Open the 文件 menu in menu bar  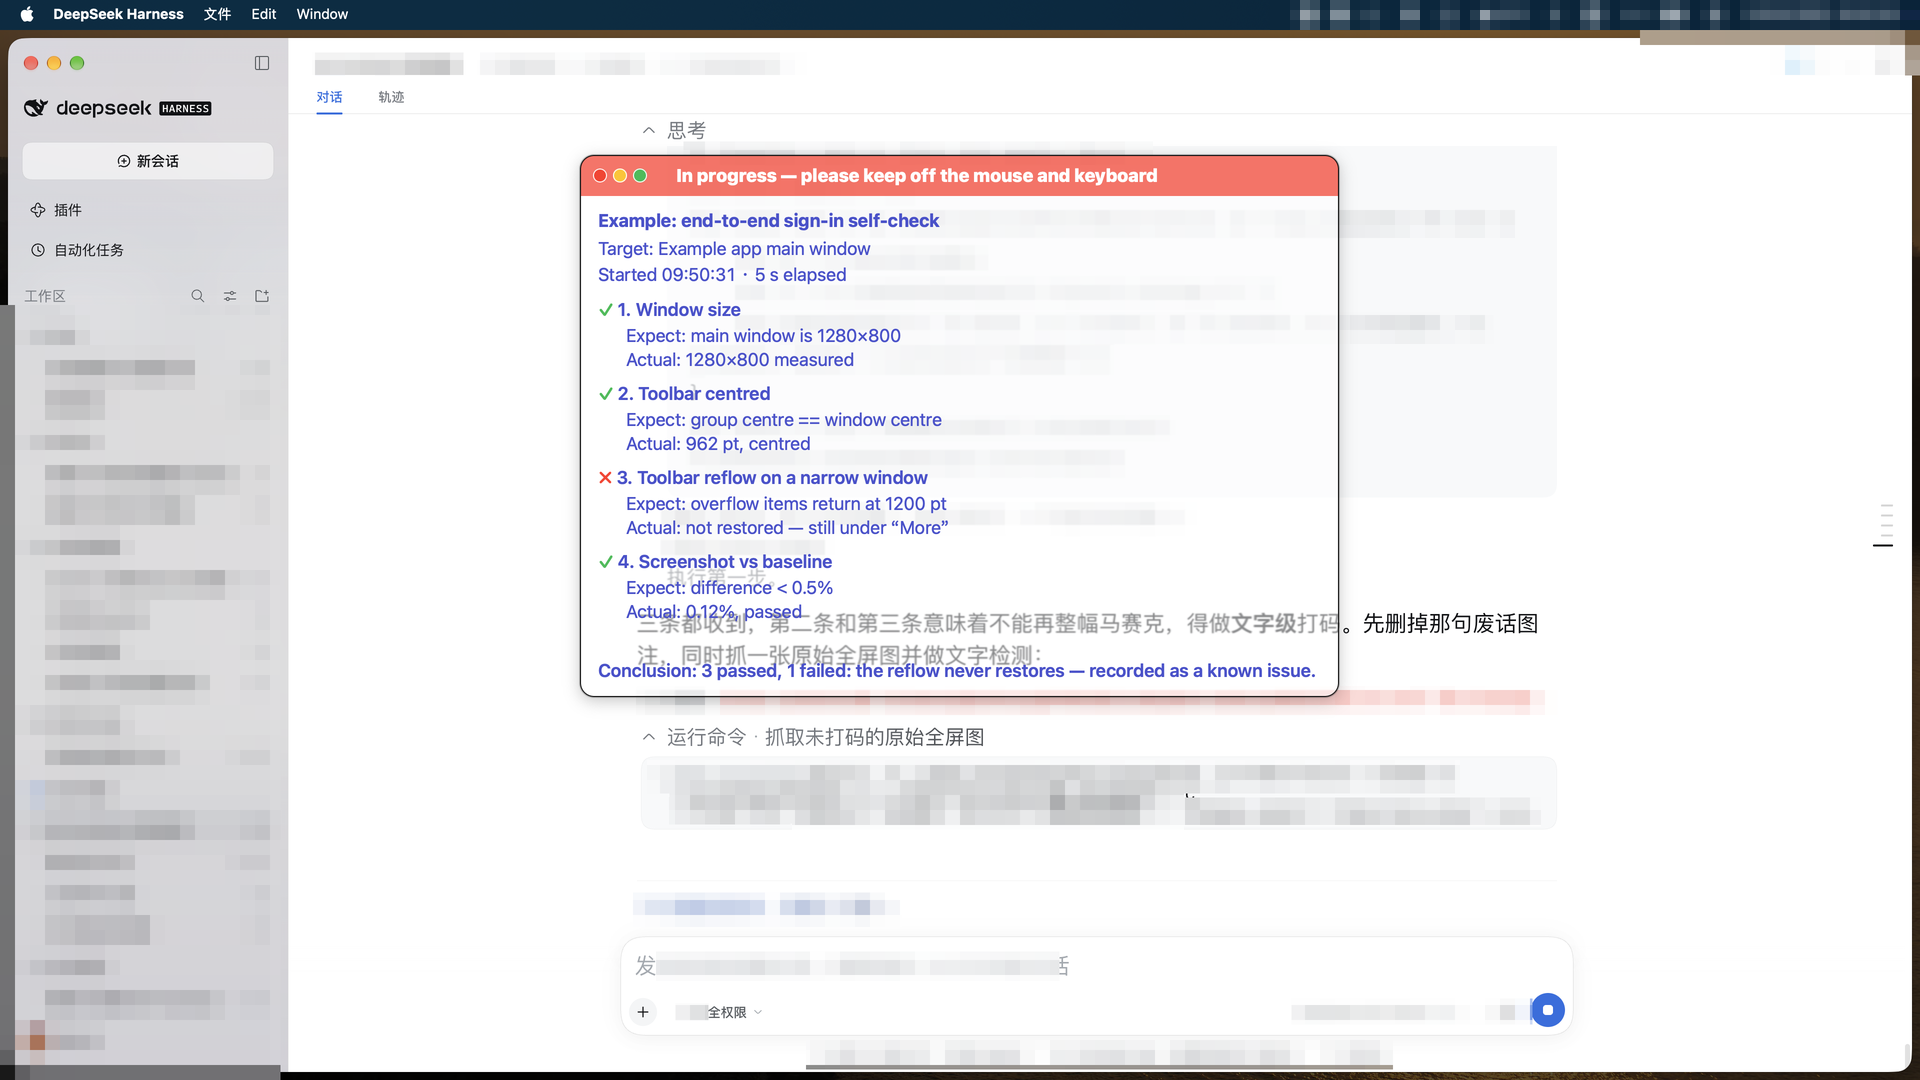[217, 14]
